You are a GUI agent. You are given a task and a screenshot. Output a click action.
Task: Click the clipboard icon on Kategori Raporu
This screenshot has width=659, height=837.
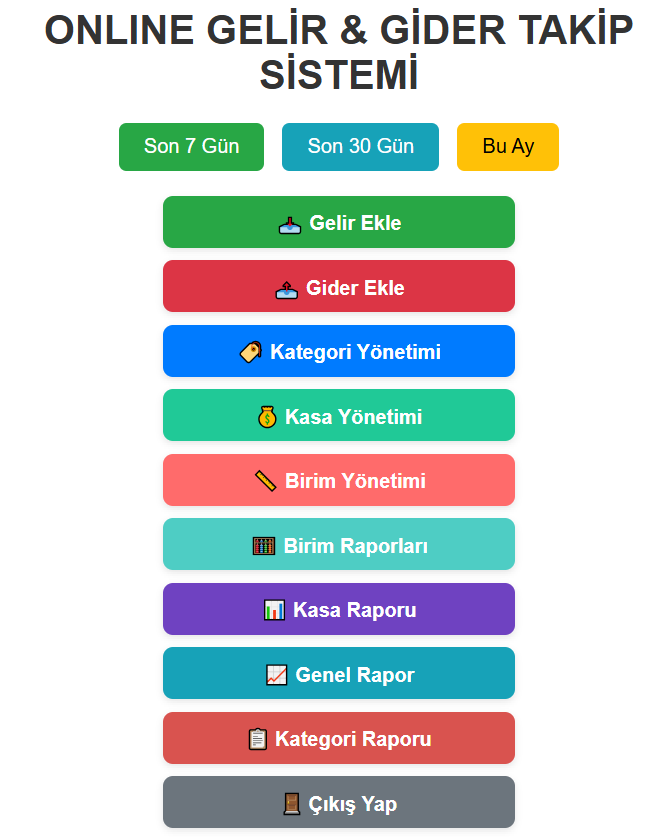(x=257, y=739)
